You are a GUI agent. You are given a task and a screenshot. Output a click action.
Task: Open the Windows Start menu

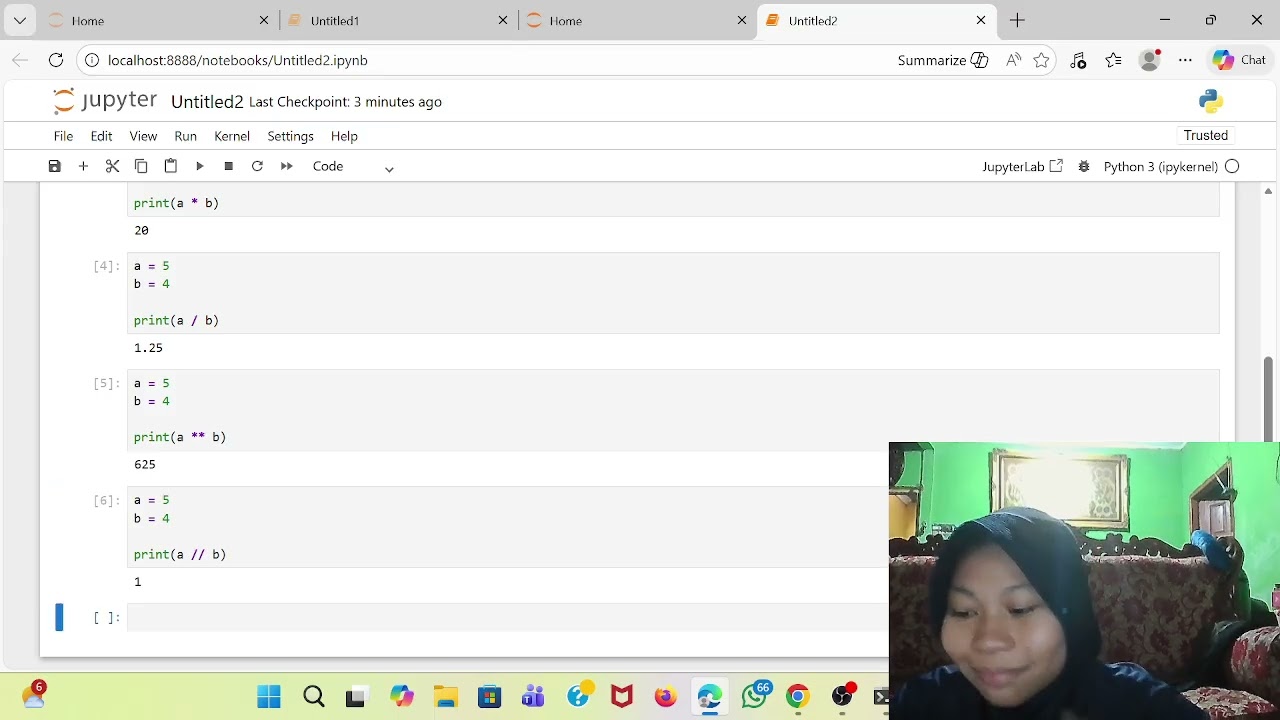click(x=269, y=696)
